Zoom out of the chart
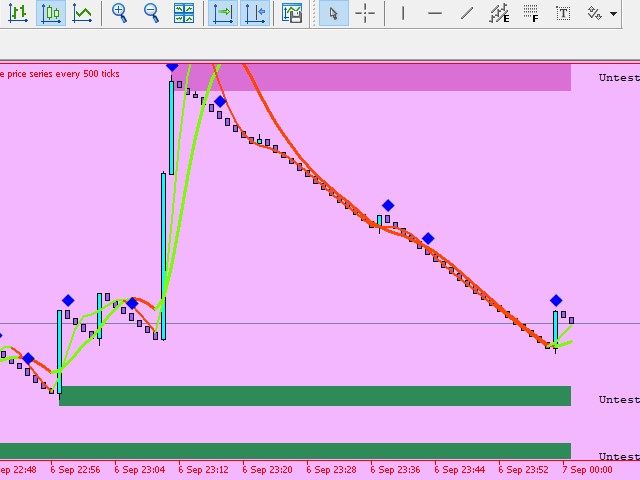The width and height of the screenshot is (640, 480). 151,13
